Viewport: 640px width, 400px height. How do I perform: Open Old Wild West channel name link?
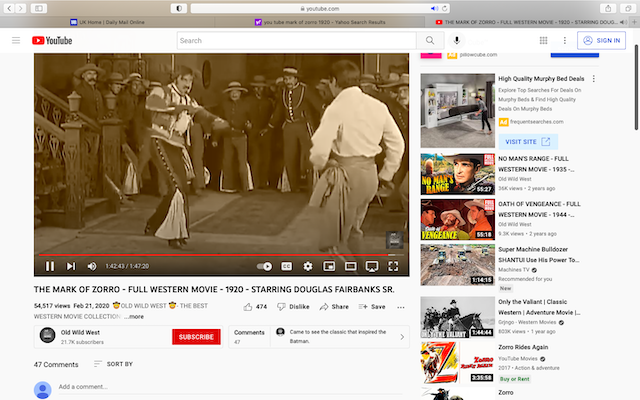point(80,333)
